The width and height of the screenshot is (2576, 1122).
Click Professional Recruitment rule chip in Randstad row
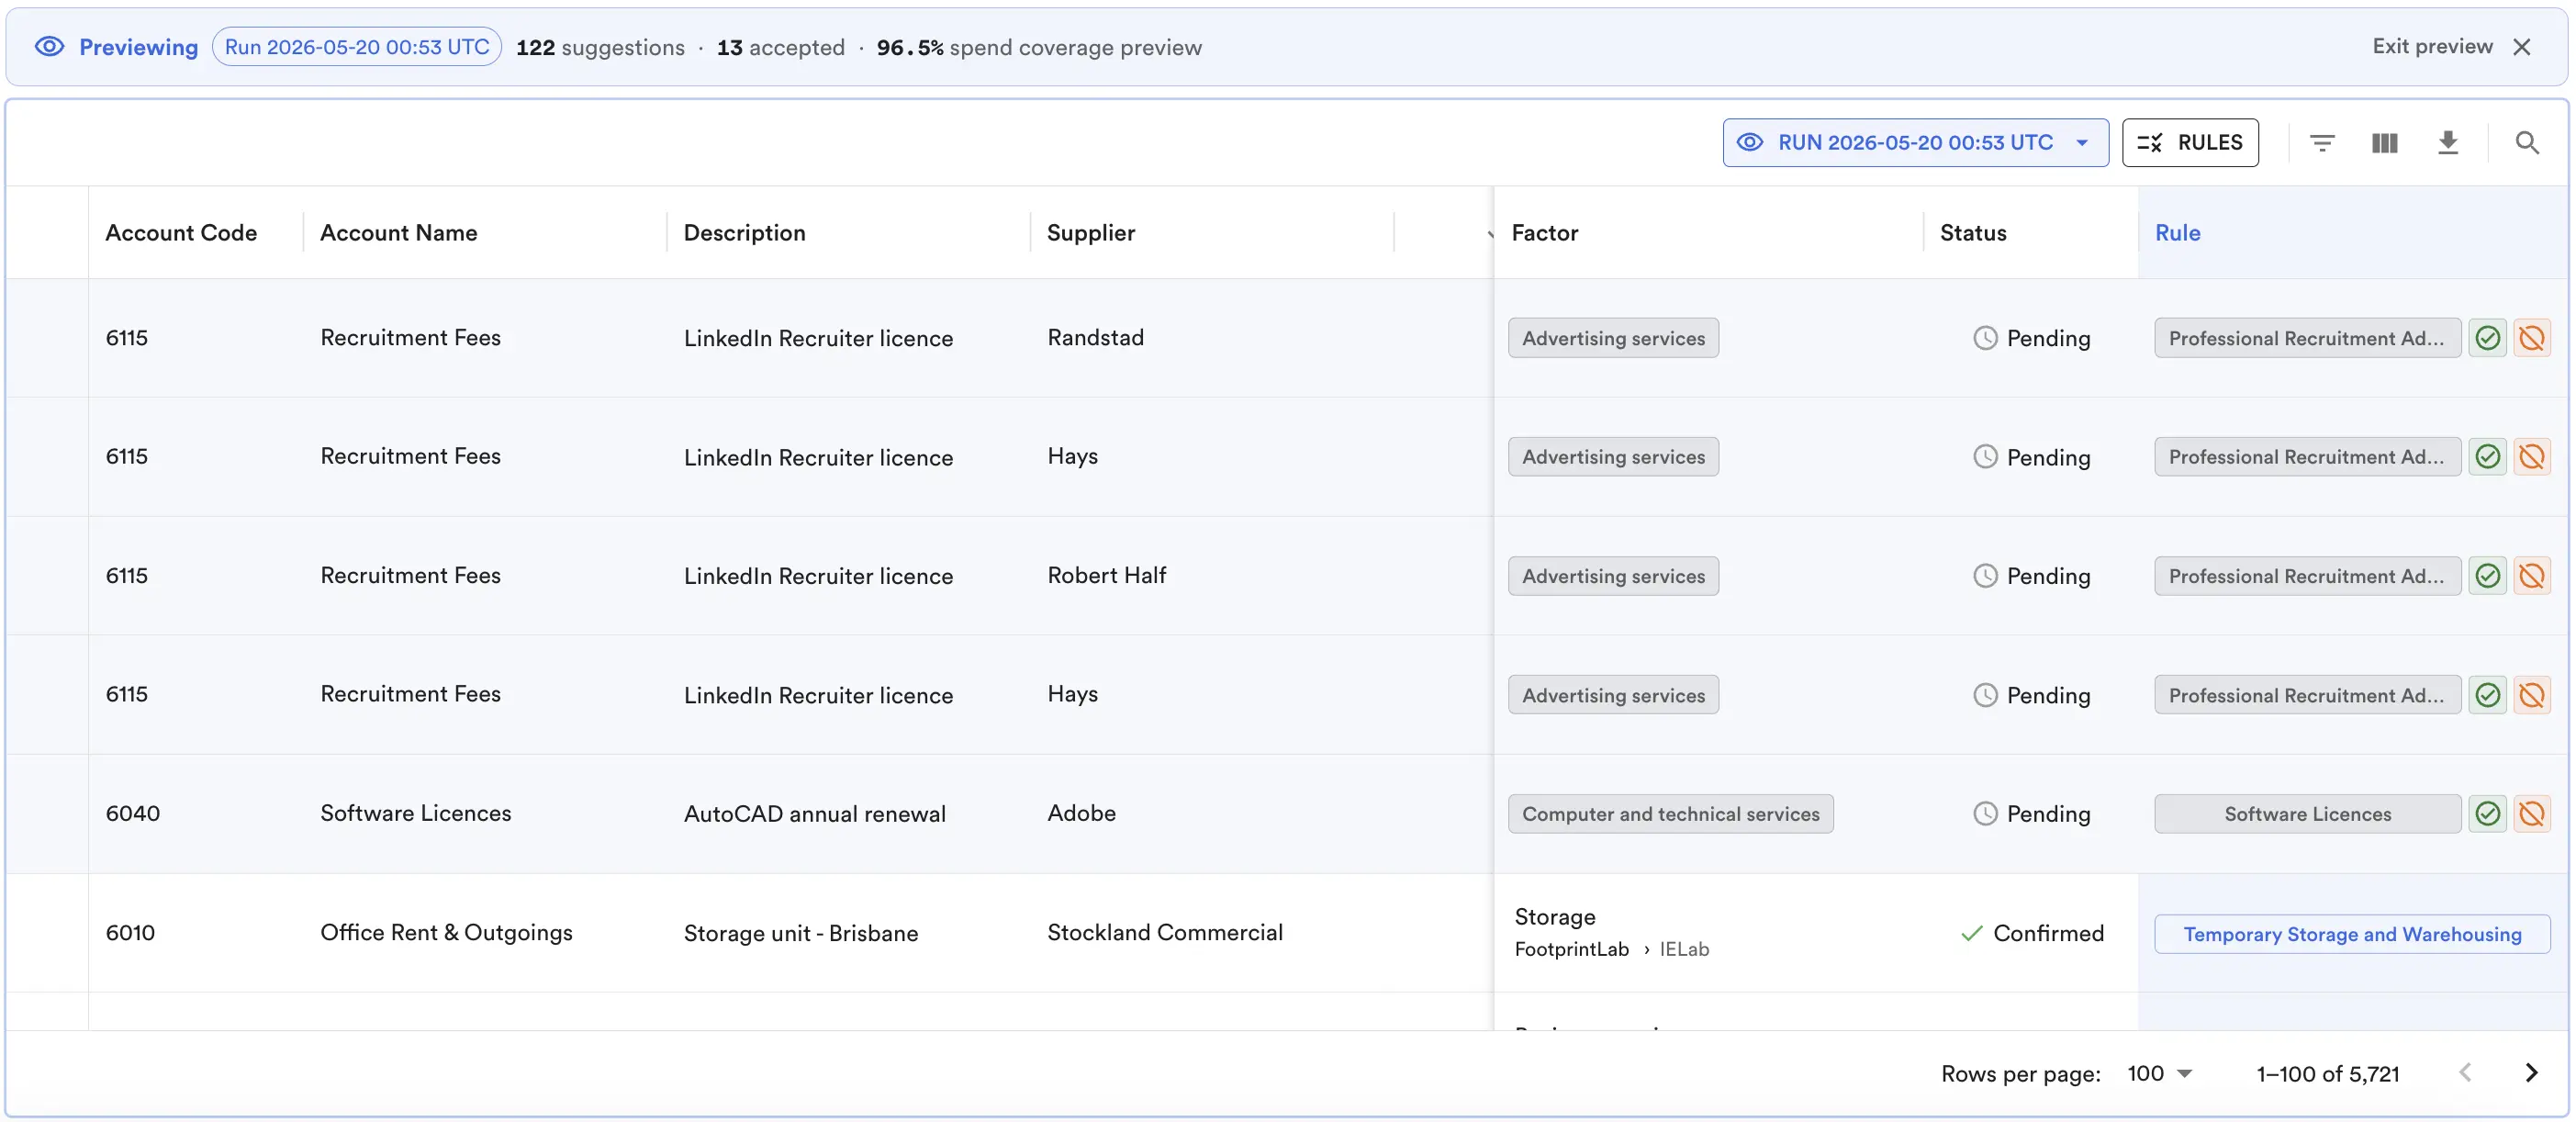click(2308, 338)
